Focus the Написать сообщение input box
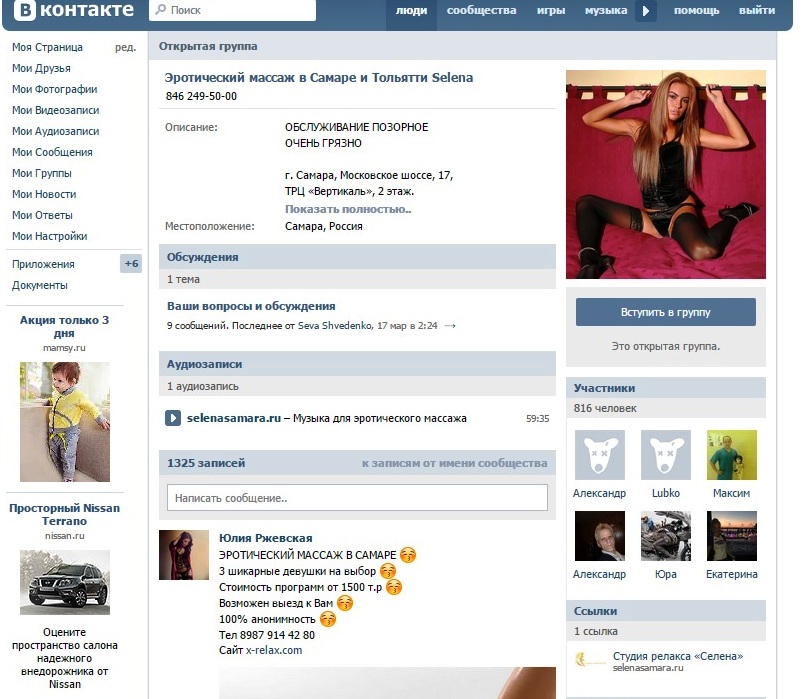 click(x=357, y=498)
